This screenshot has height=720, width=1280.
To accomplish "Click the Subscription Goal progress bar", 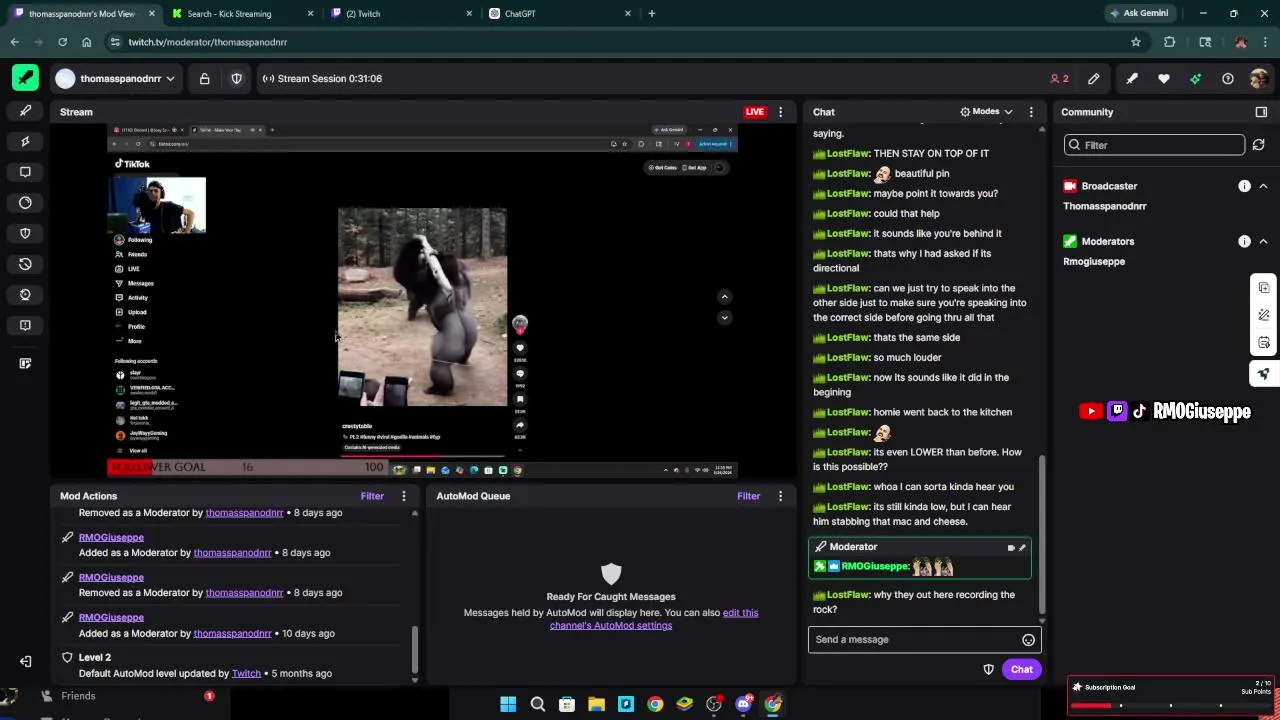I will [1170, 705].
